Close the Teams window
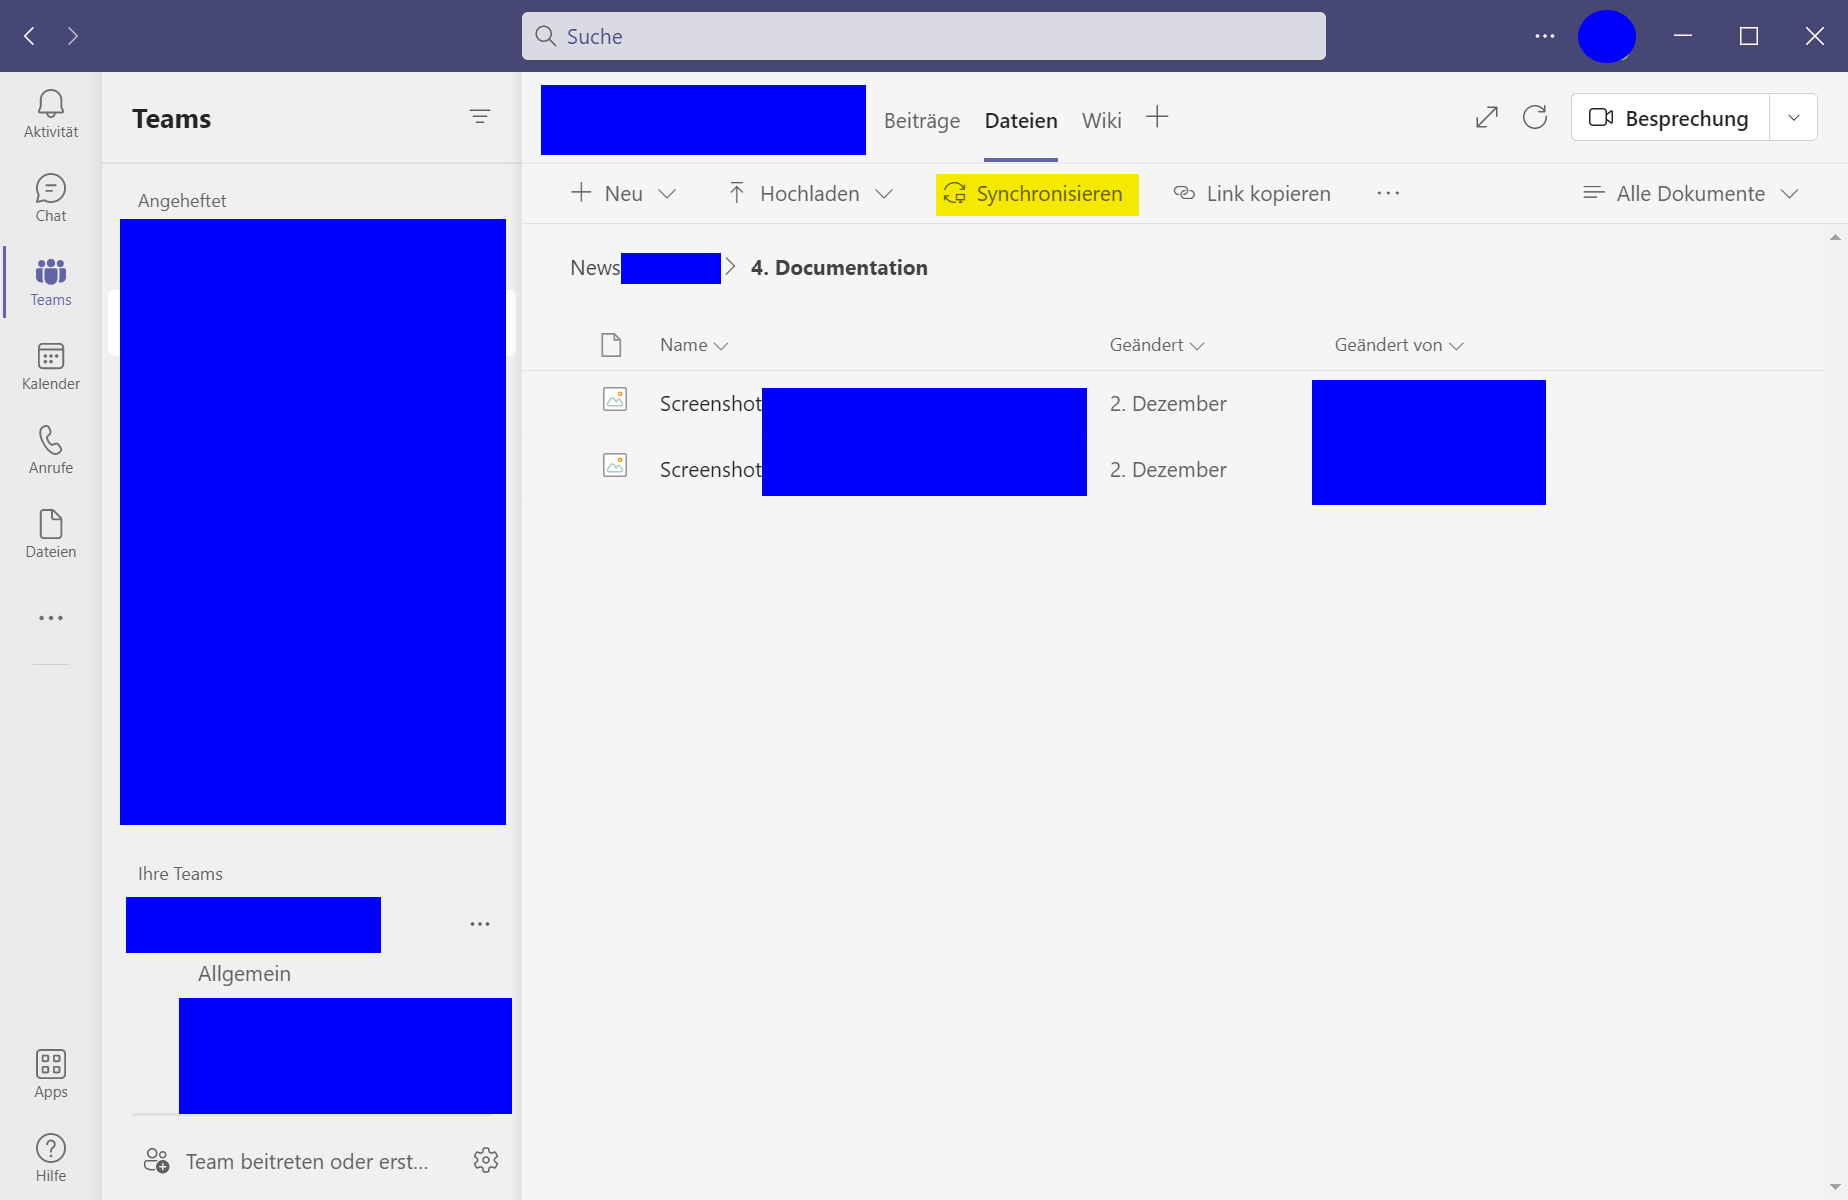1848x1200 pixels. point(1815,36)
